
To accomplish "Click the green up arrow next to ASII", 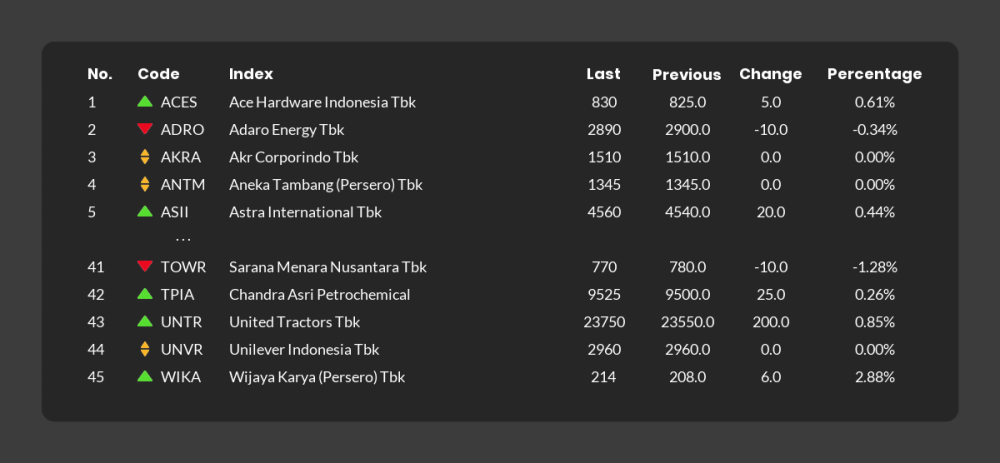I will [x=145, y=211].
